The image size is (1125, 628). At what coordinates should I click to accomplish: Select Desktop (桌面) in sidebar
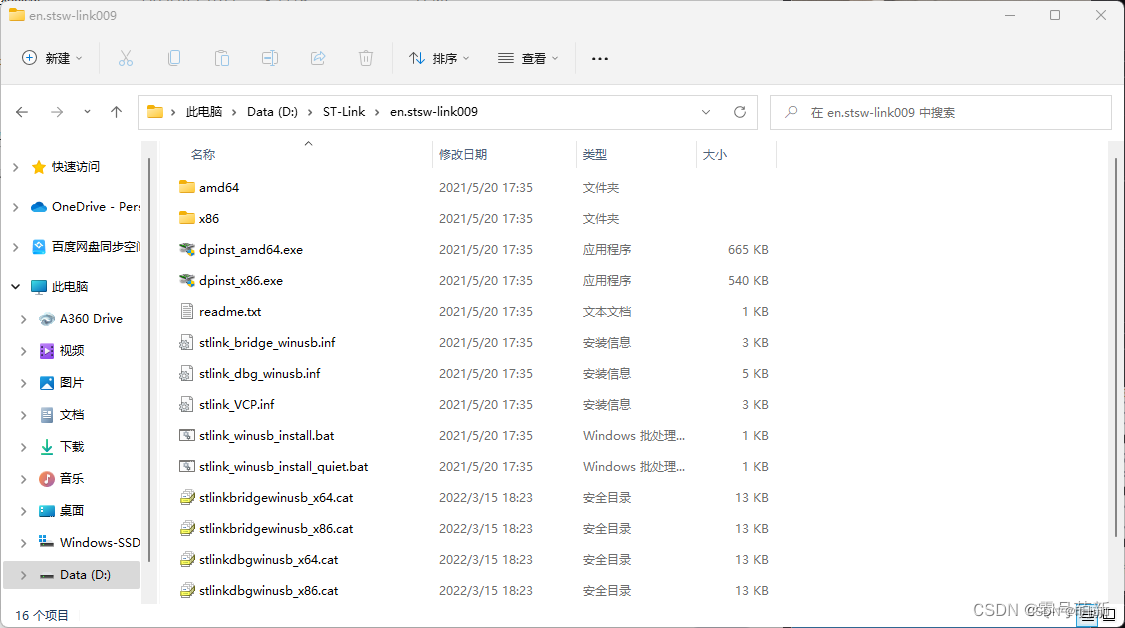click(x=72, y=510)
